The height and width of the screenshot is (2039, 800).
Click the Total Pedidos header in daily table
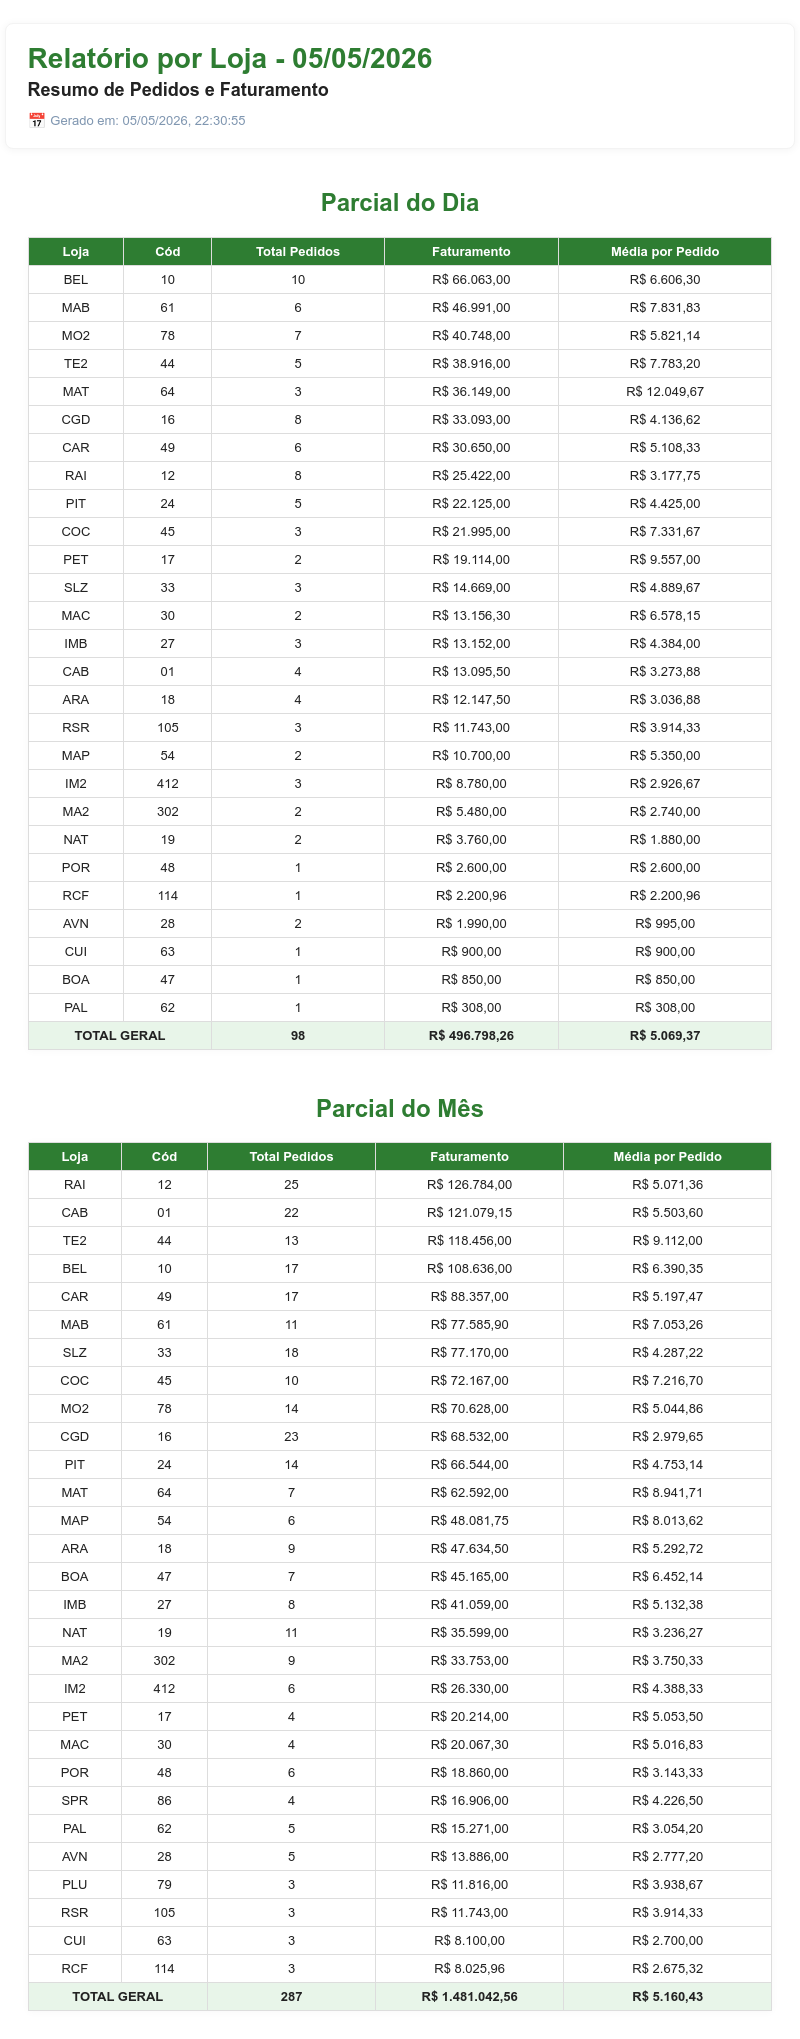(x=298, y=252)
